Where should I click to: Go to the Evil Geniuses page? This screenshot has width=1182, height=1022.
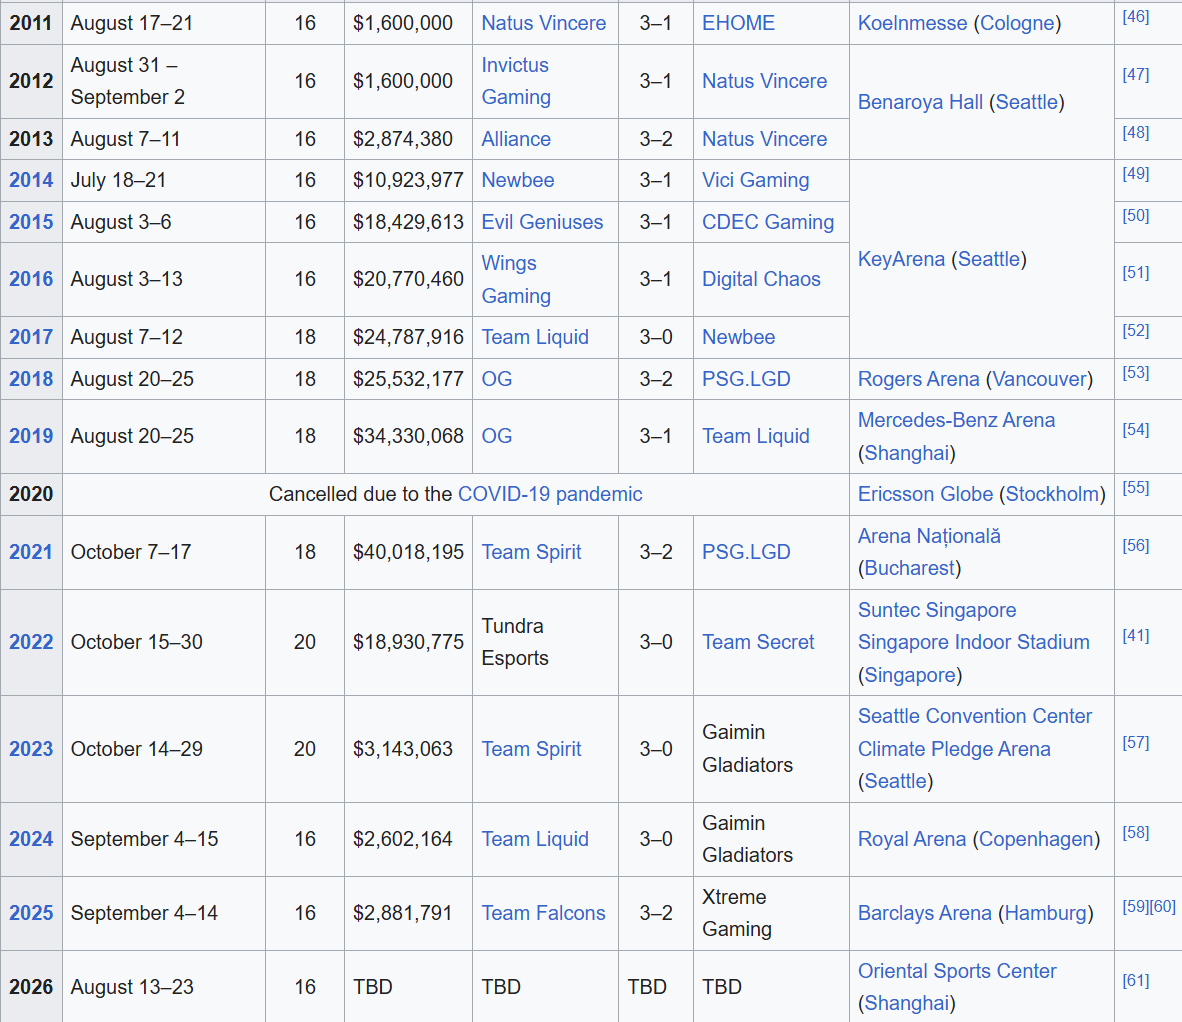click(542, 222)
